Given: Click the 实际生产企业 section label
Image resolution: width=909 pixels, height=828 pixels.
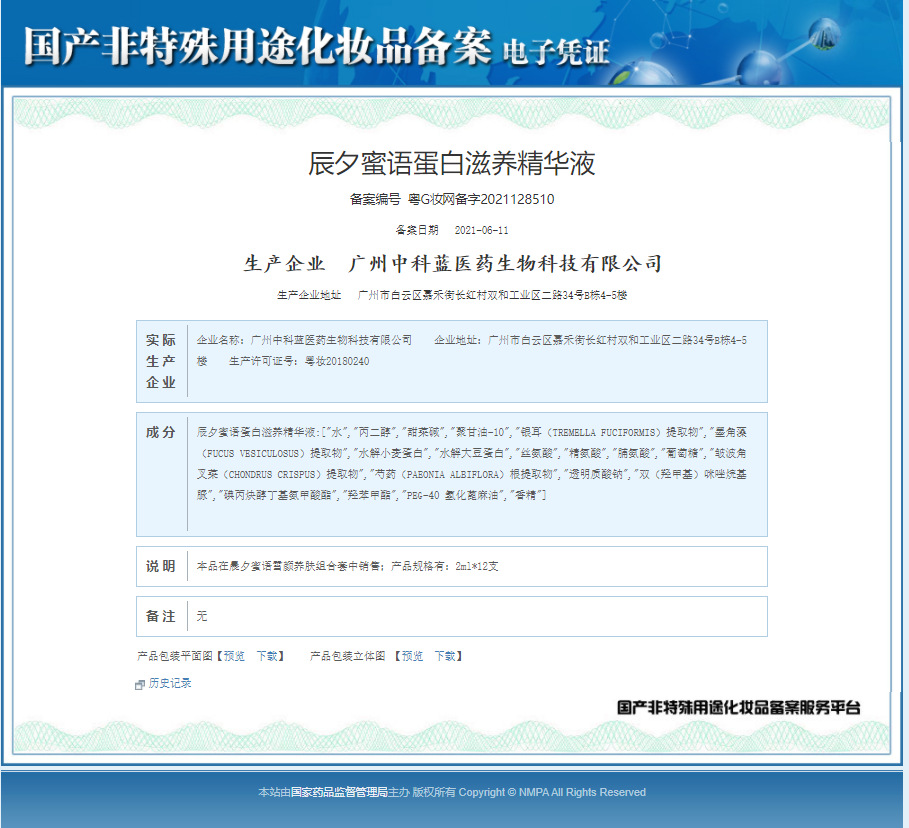Looking at the screenshot, I should pyautogui.click(x=161, y=361).
